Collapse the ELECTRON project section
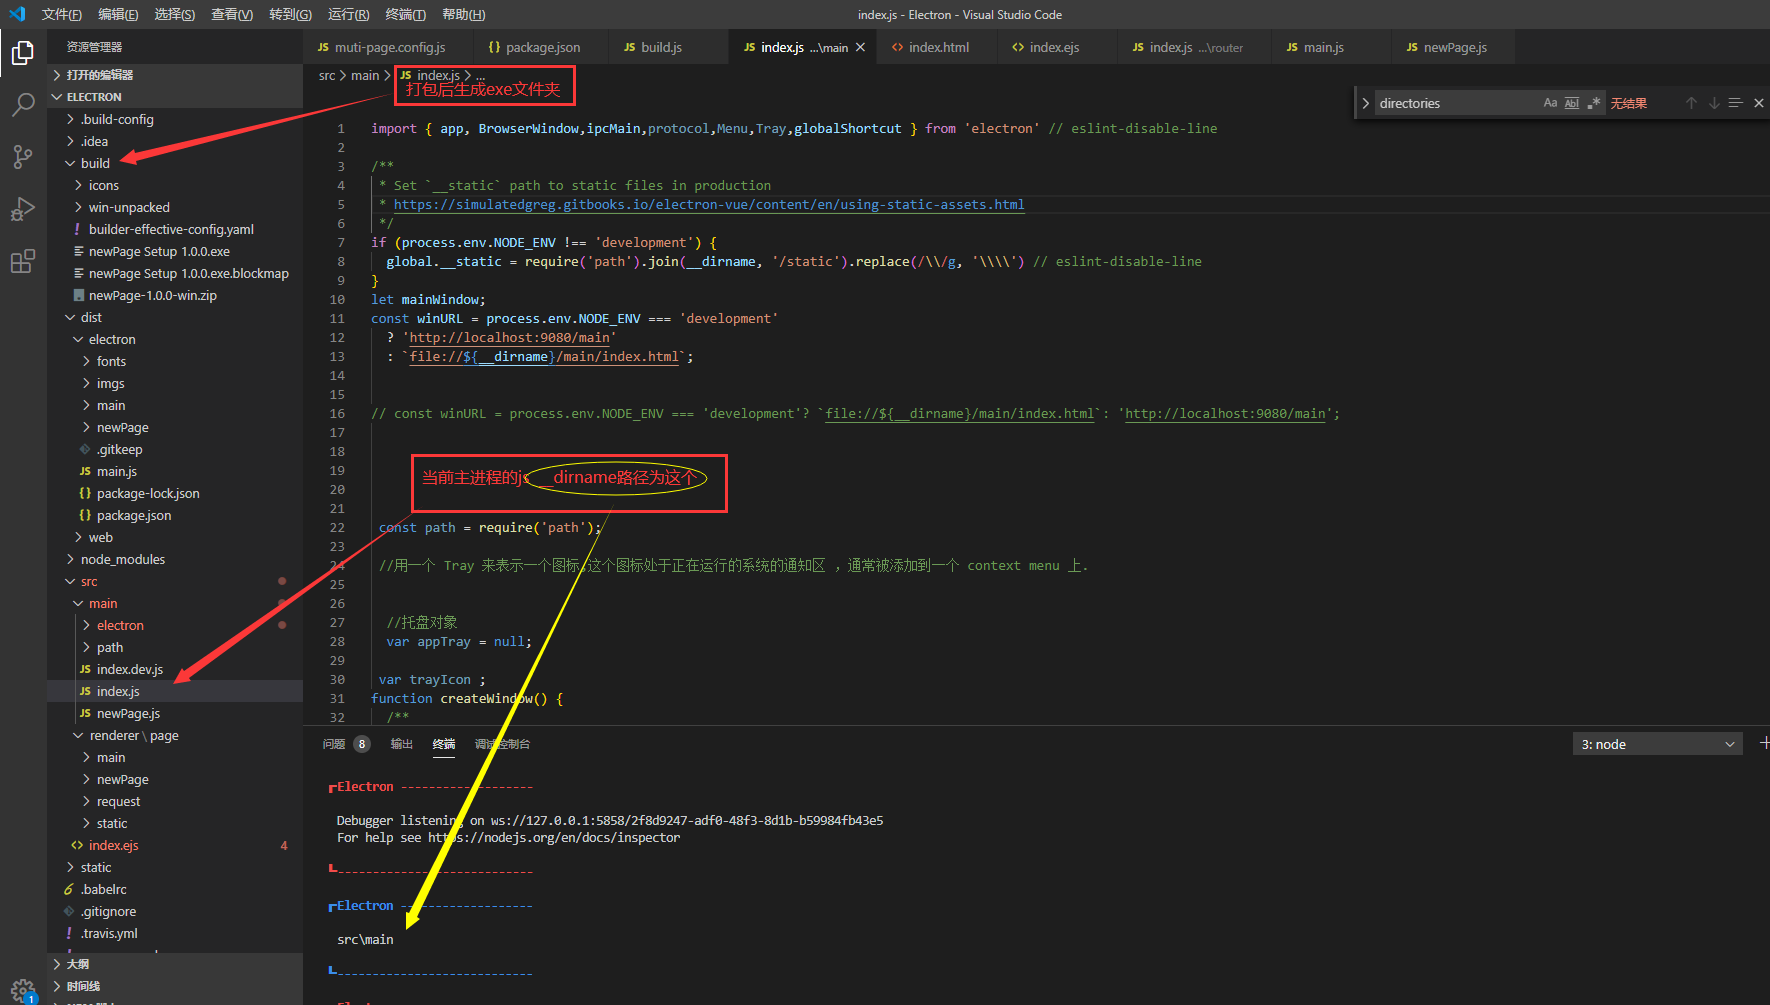This screenshot has width=1770, height=1005. pyautogui.click(x=175, y=97)
